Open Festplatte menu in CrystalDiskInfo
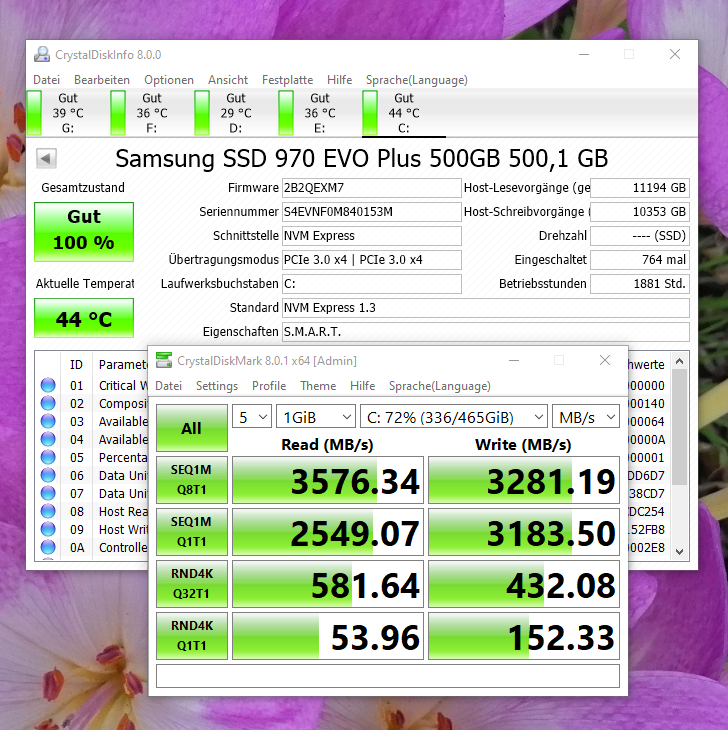Image resolution: width=728 pixels, height=730 pixels. click(x=287, y=80)
